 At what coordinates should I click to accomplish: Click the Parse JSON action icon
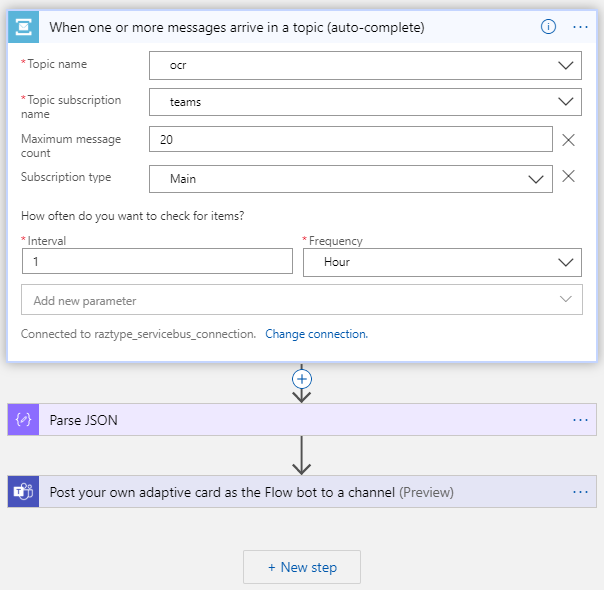click(23, 420)
